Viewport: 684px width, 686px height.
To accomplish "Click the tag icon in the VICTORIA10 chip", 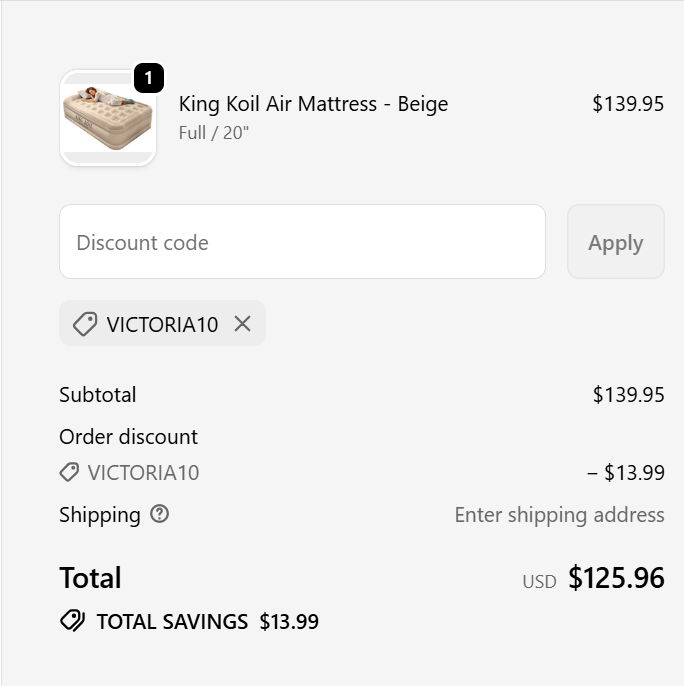I will click(85, 324).
